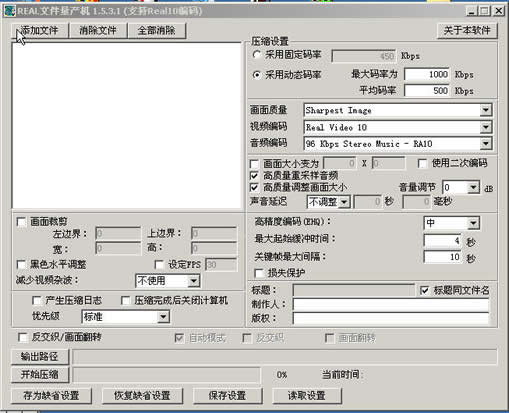Click the 制作人 text field

(x=391, y=304)
